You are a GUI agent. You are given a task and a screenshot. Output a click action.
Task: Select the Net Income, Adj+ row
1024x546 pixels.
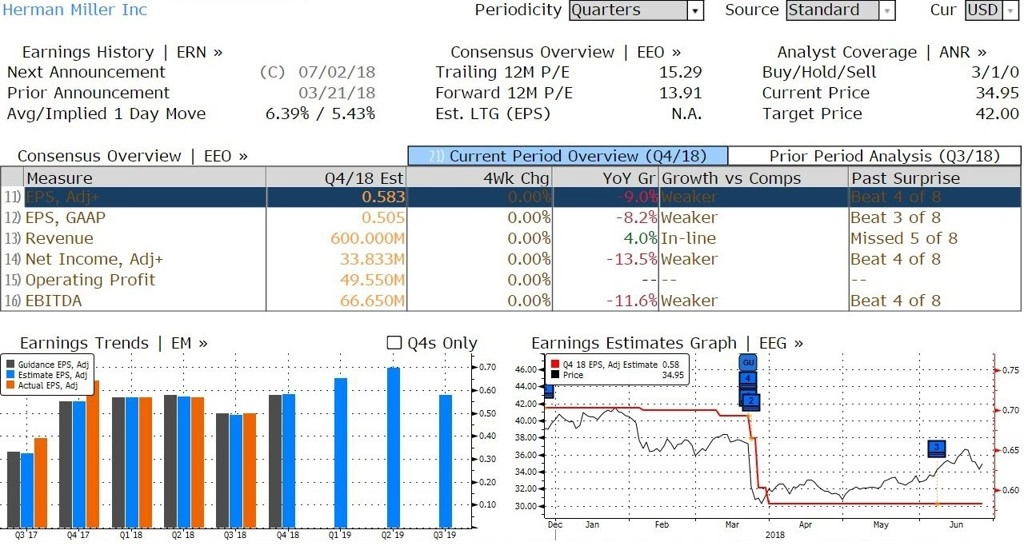(511, 259)
